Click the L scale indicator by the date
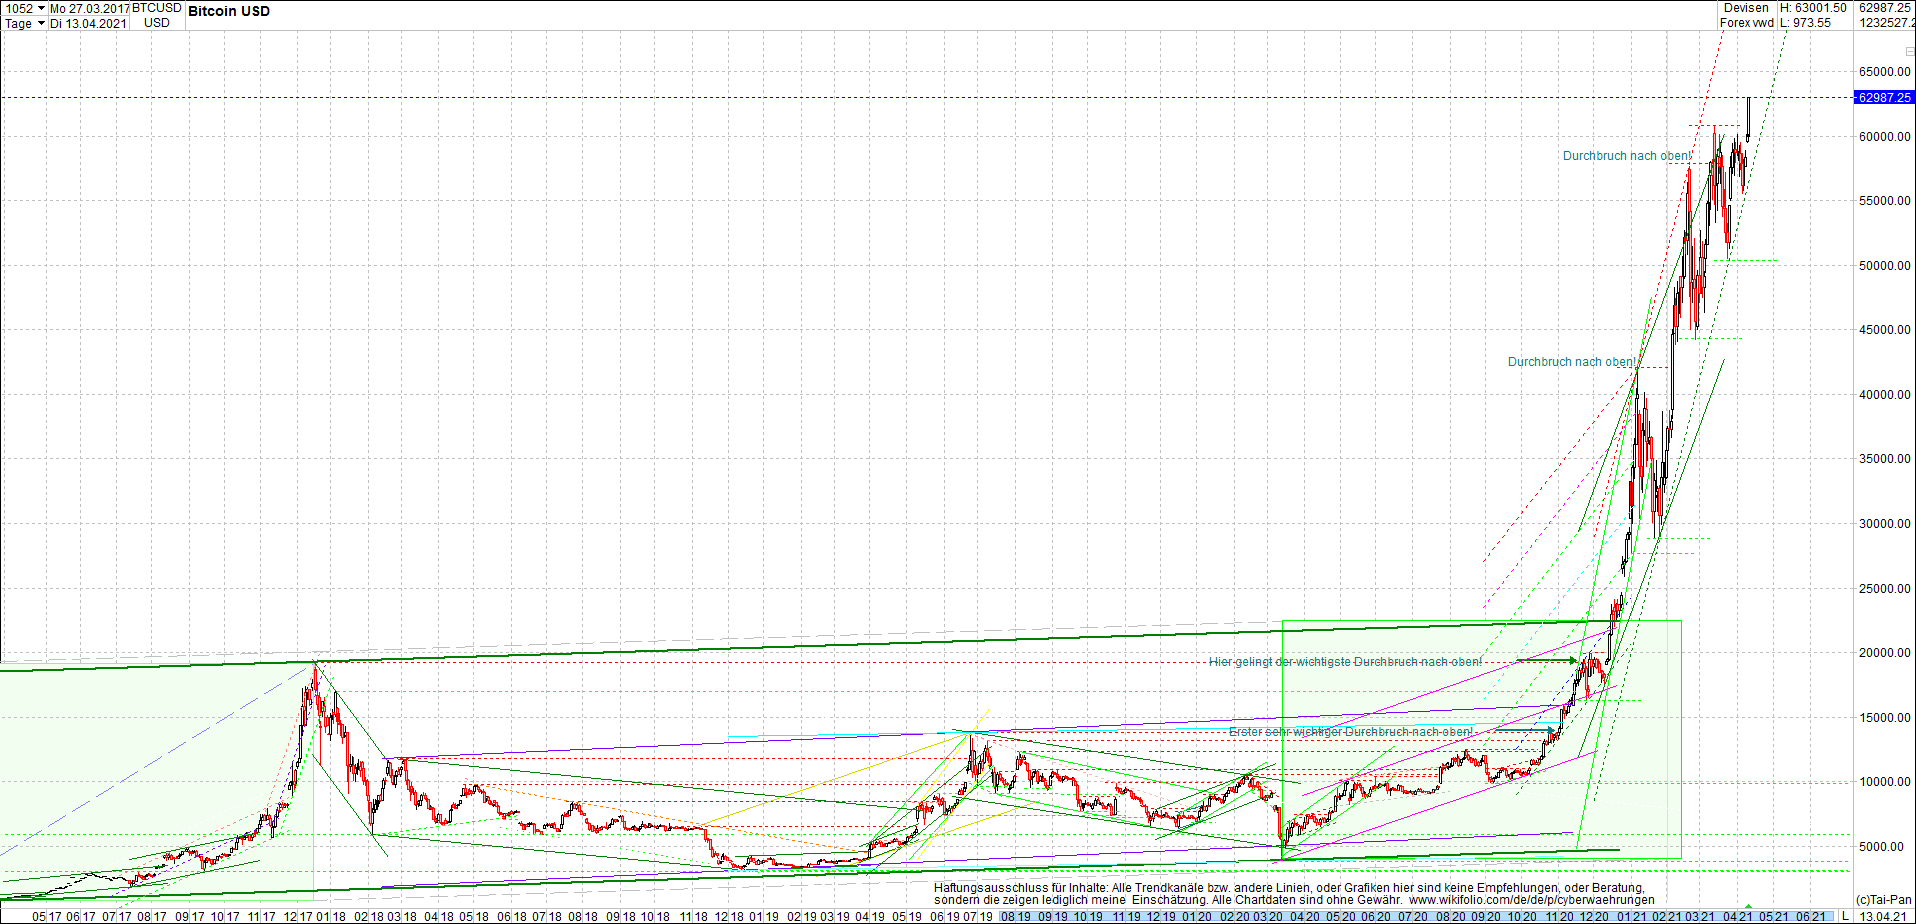This screenshot has width=1916, height=924. pyautogui.click(x=1846, y=916)
